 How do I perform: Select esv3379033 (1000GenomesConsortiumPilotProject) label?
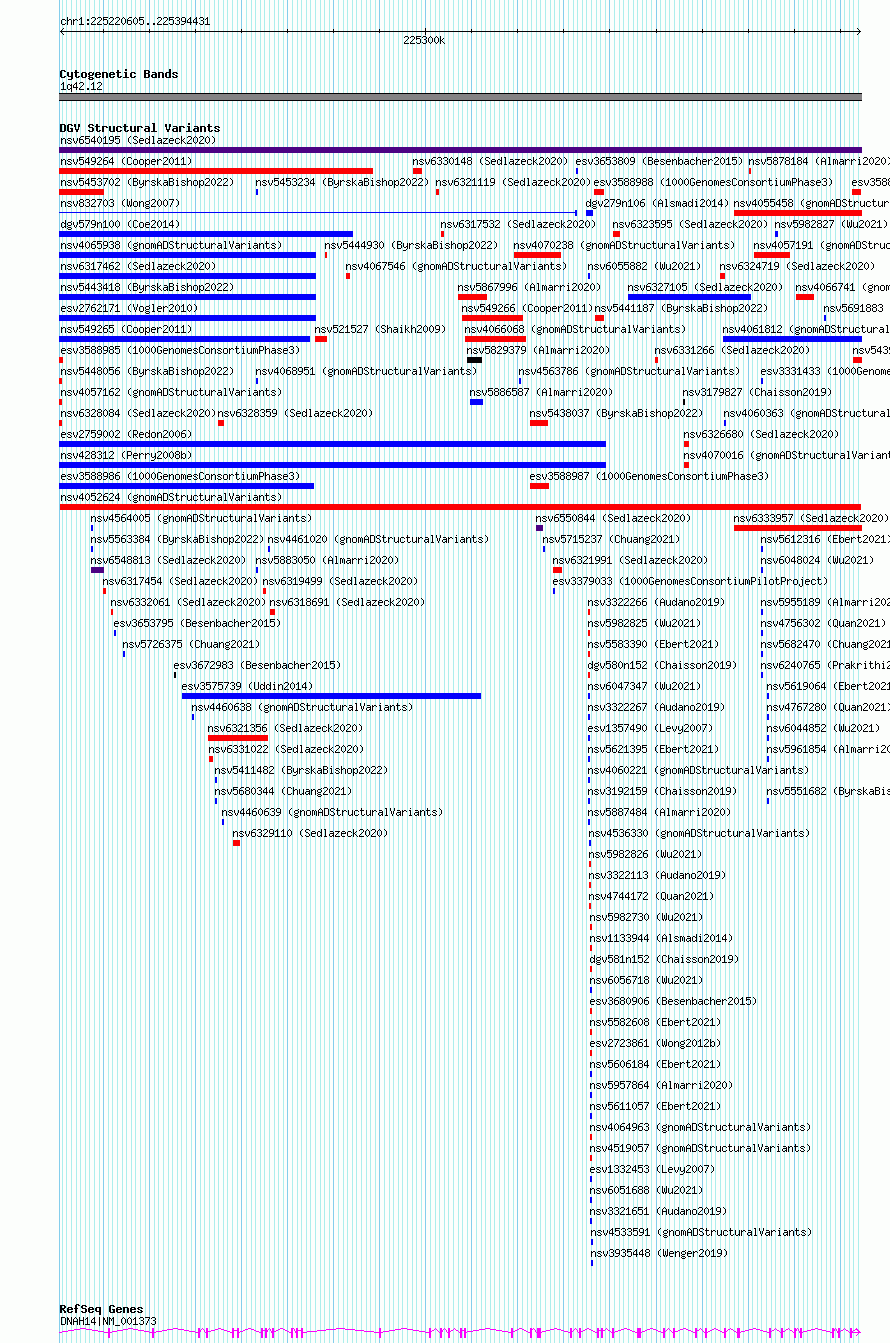pyautogui.click(x=690, y=581)
